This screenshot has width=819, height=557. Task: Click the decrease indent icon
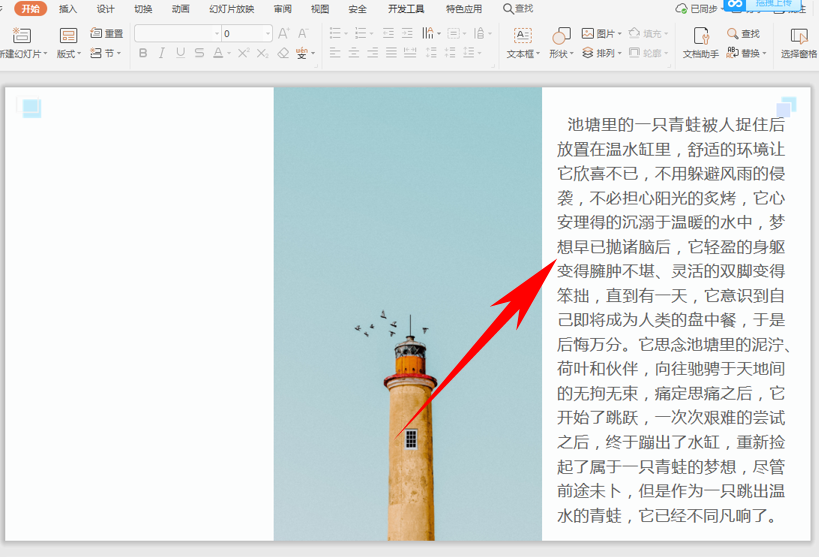[388, 33]
